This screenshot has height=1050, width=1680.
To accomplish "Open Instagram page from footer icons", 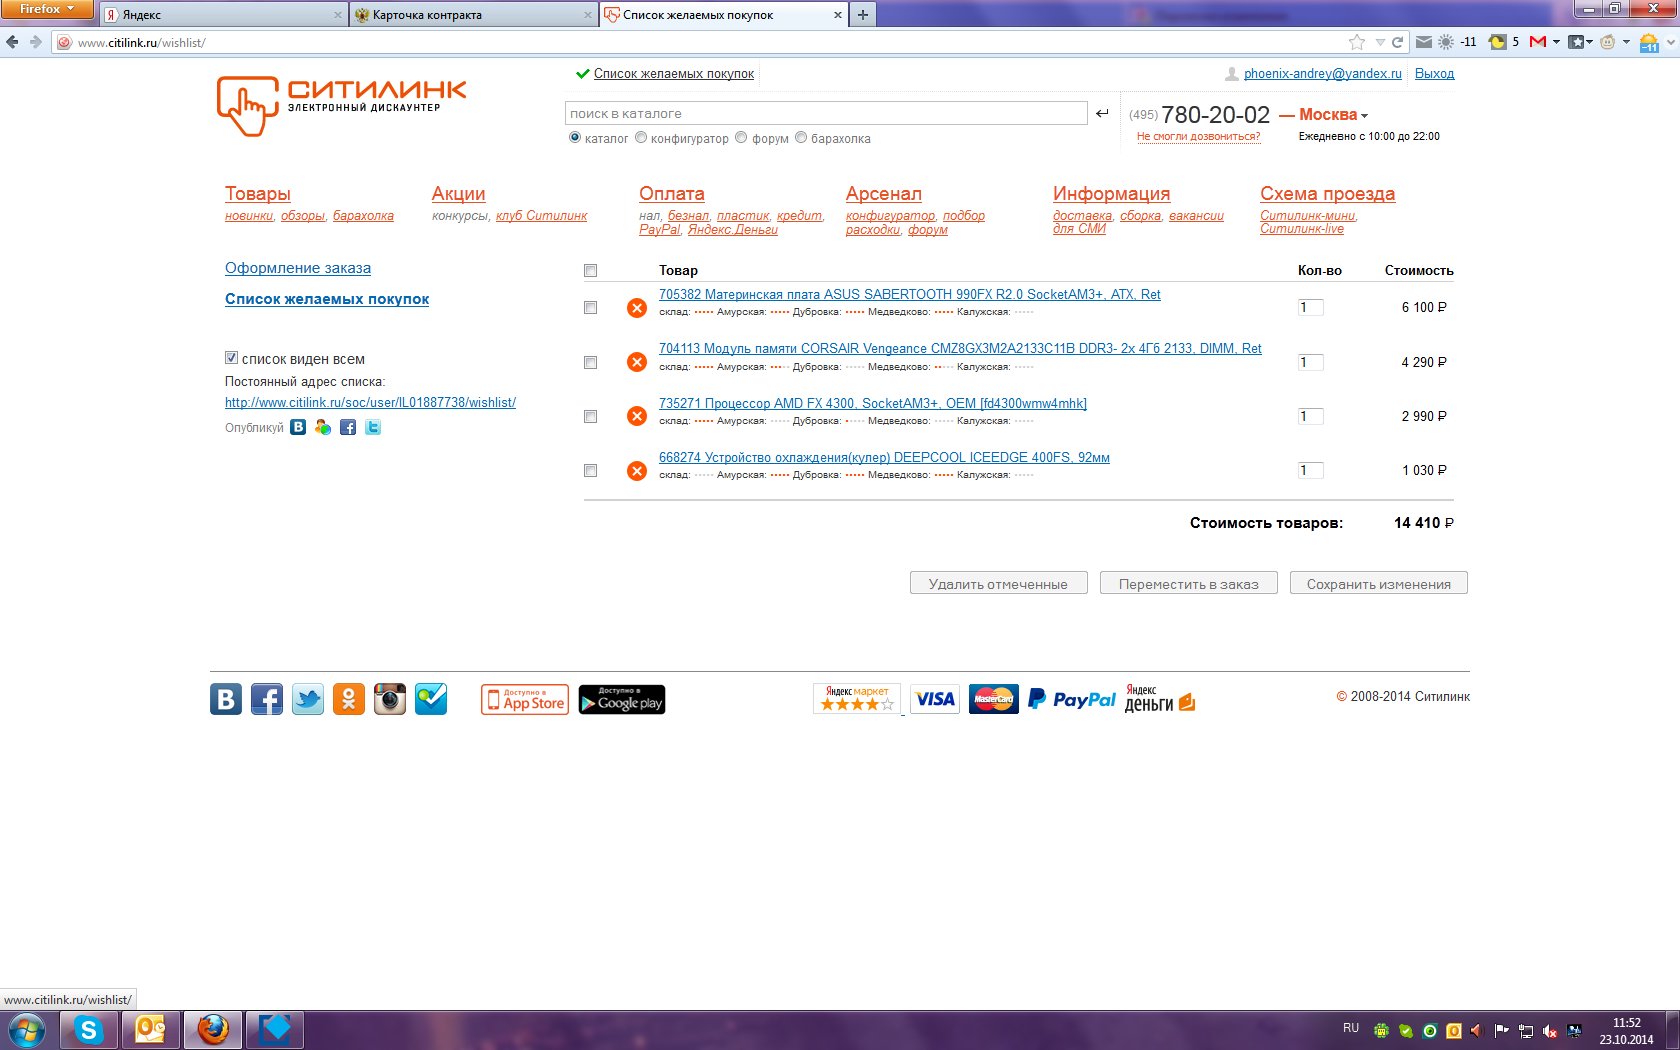I will coord(390,699).
